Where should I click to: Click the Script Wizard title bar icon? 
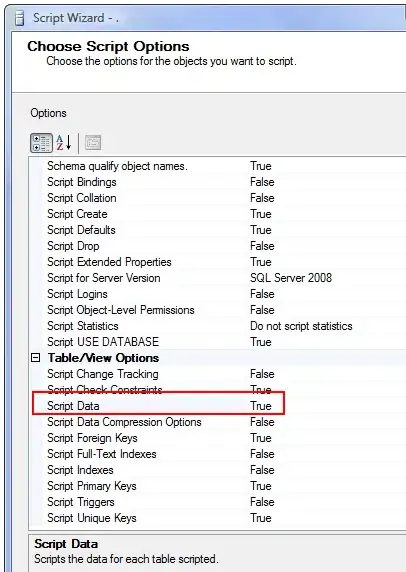click(x=19, y=18)
